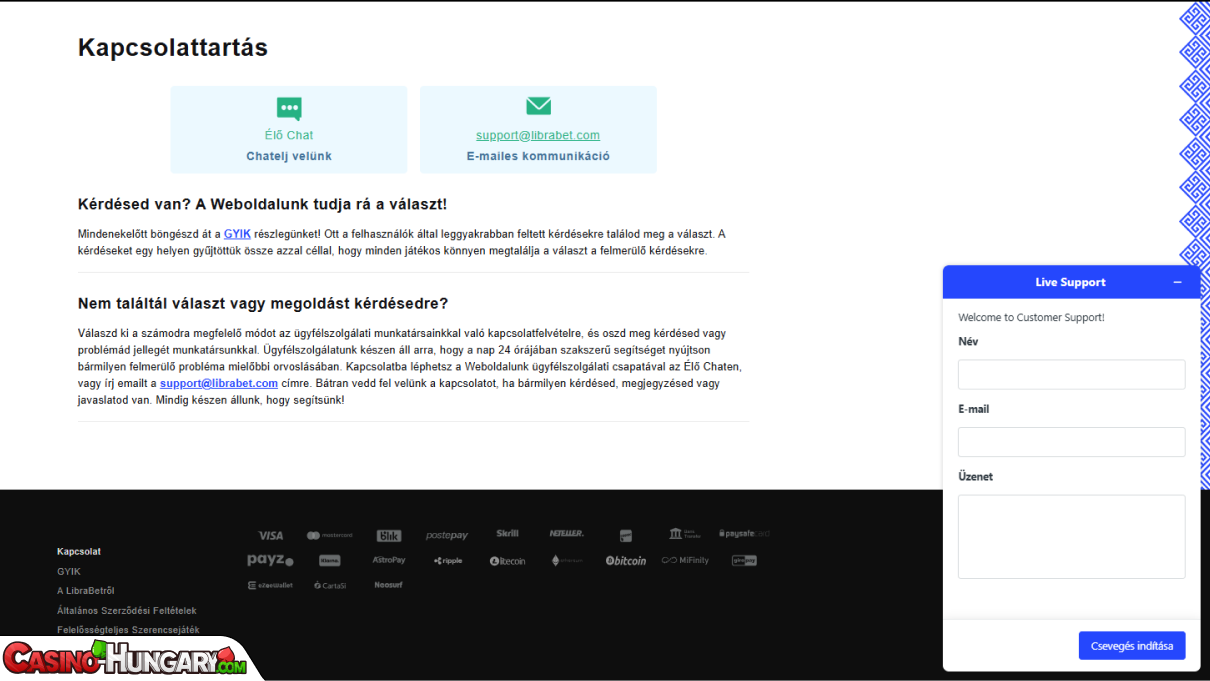Screen dimensions: 1210x681
Task: Minimize the Live Support chat widget
Action: (1177, 282)
